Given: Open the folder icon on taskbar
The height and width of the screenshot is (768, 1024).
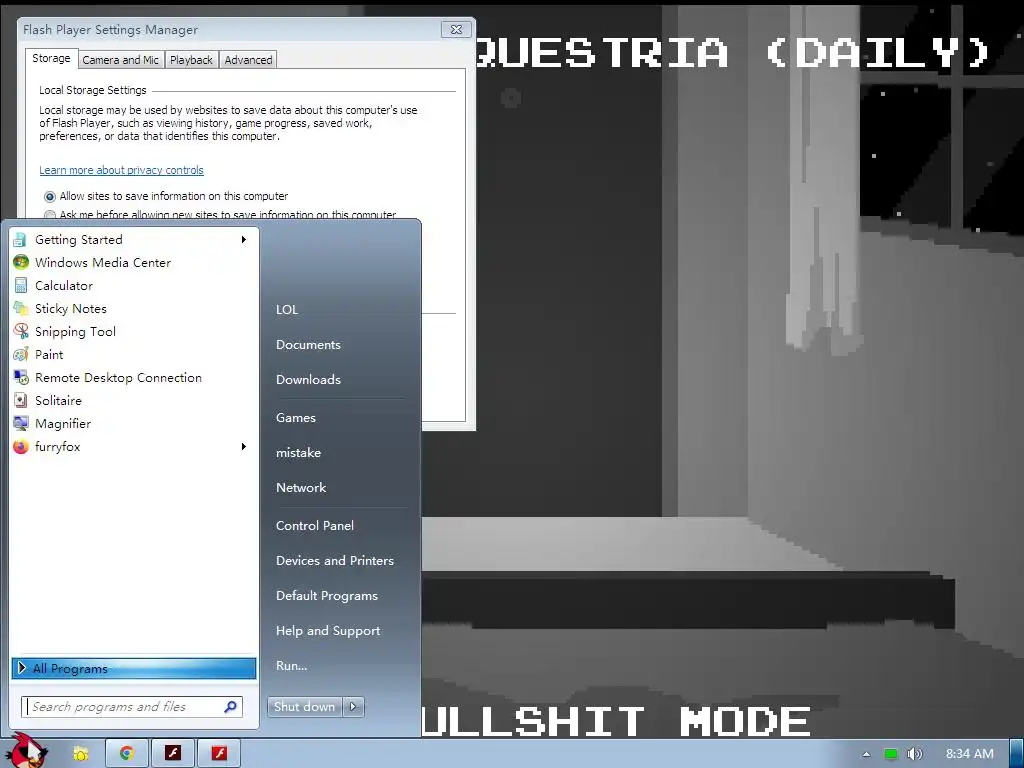Looking at the screenshot, I should click(80, 754).
